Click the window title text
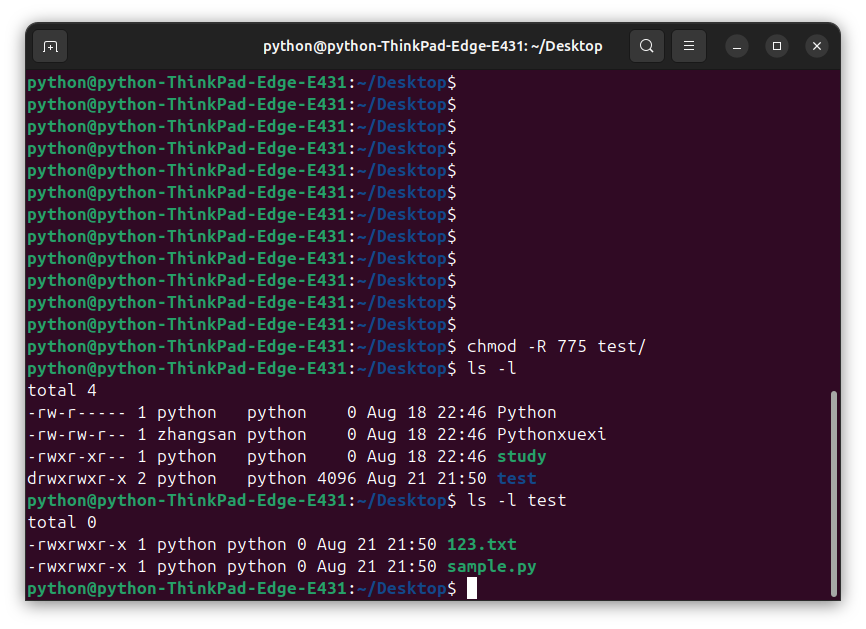866x629 pixels. [432, 46]
